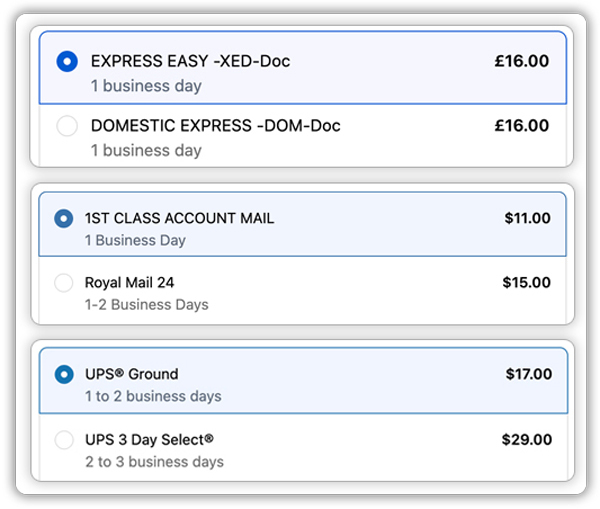The width and height of the screenshot is (600, 509).
Task: Select the UPS Ground radio button
Action: click(64, 375)
